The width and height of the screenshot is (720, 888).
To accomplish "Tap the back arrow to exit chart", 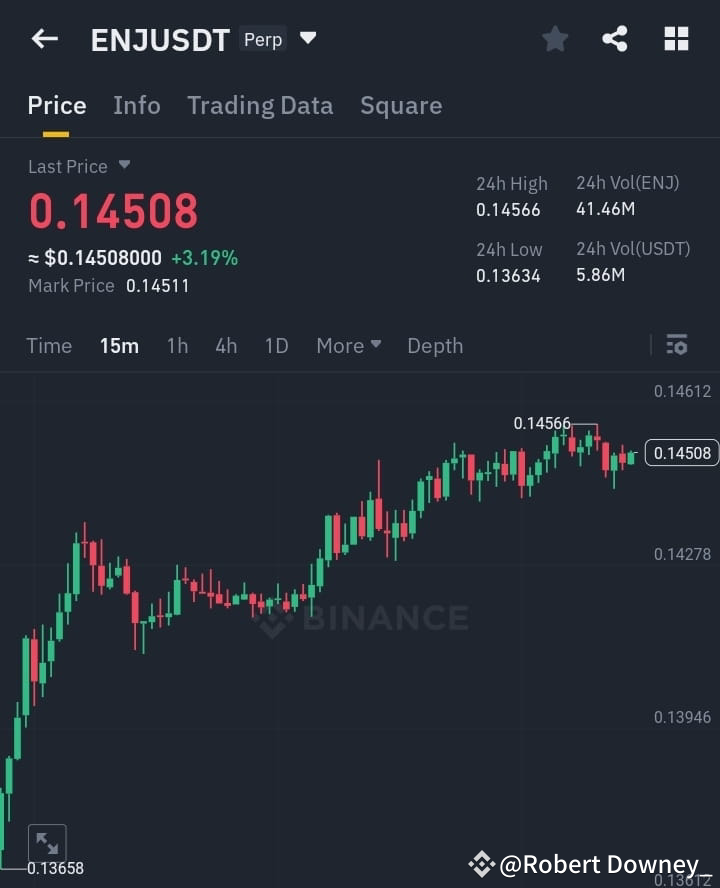I will (x=42, y=38).
